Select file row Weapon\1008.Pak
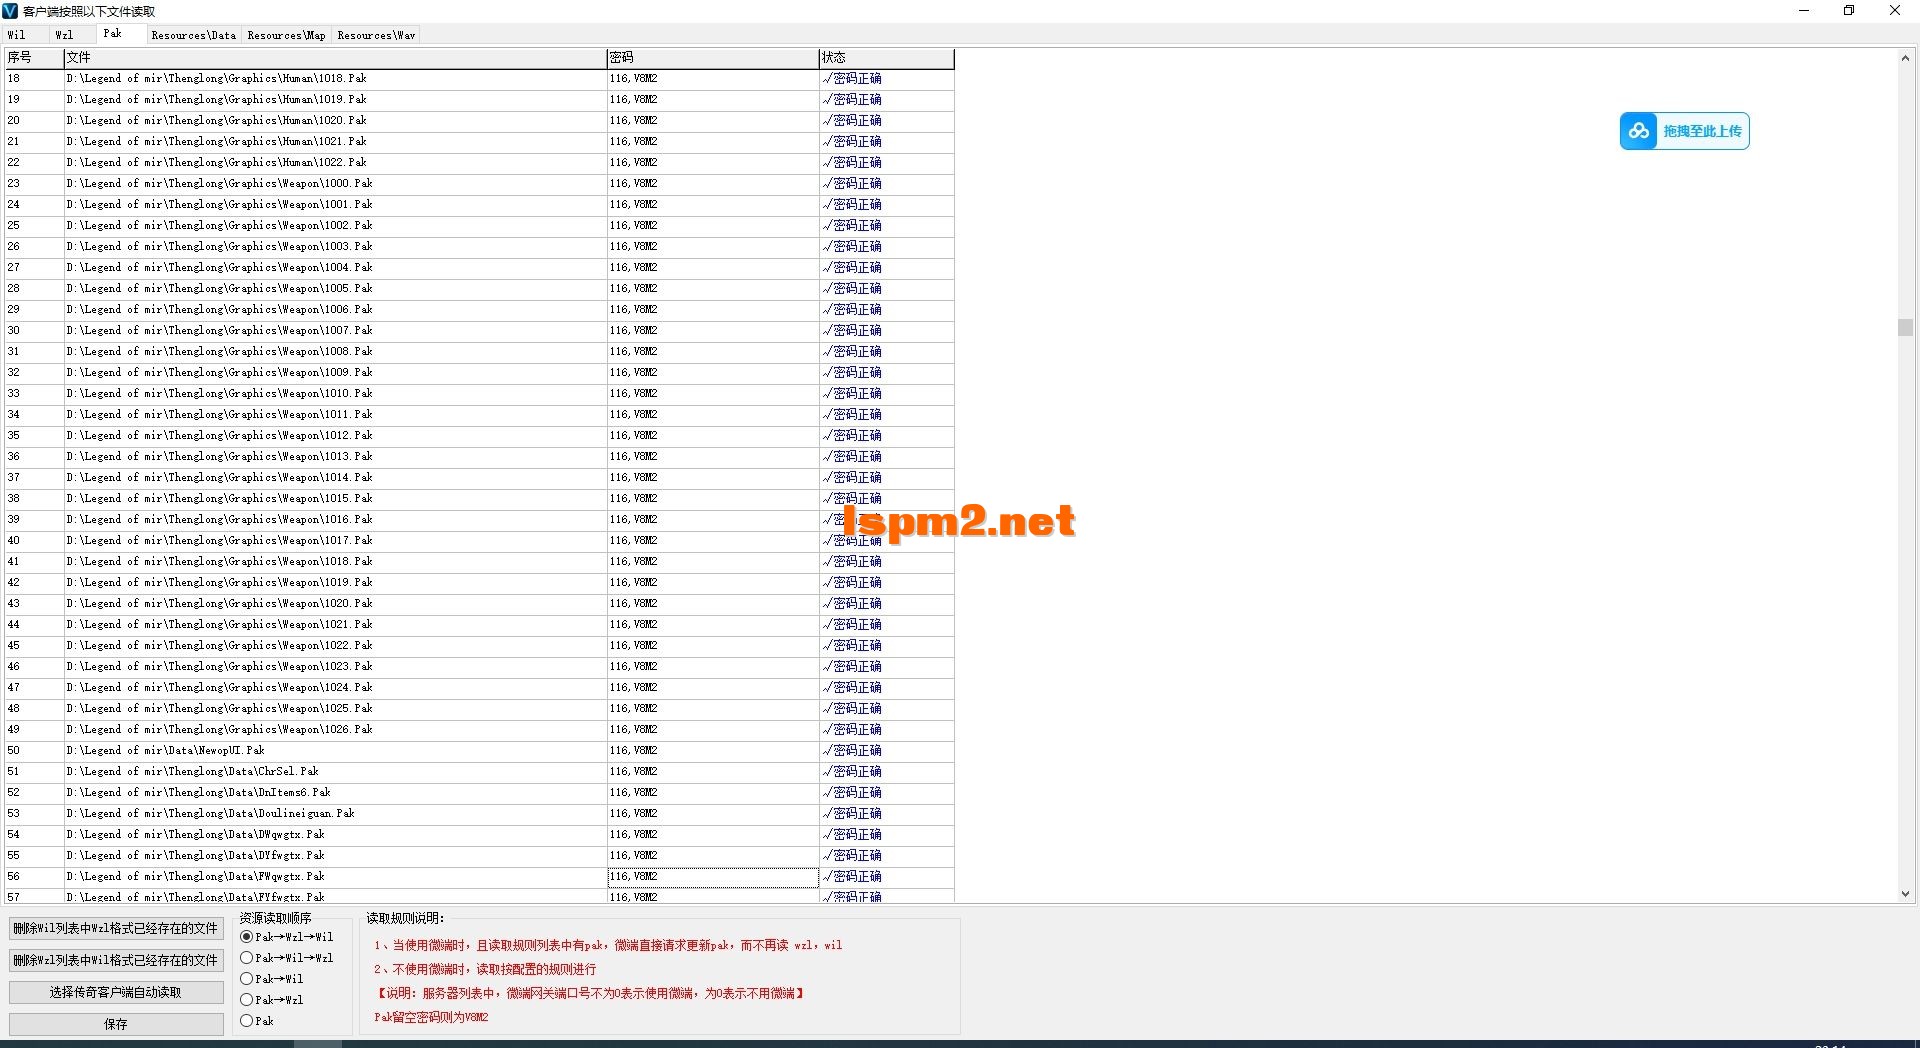Screen dimensions: 1920x1048 pos(335,351)
